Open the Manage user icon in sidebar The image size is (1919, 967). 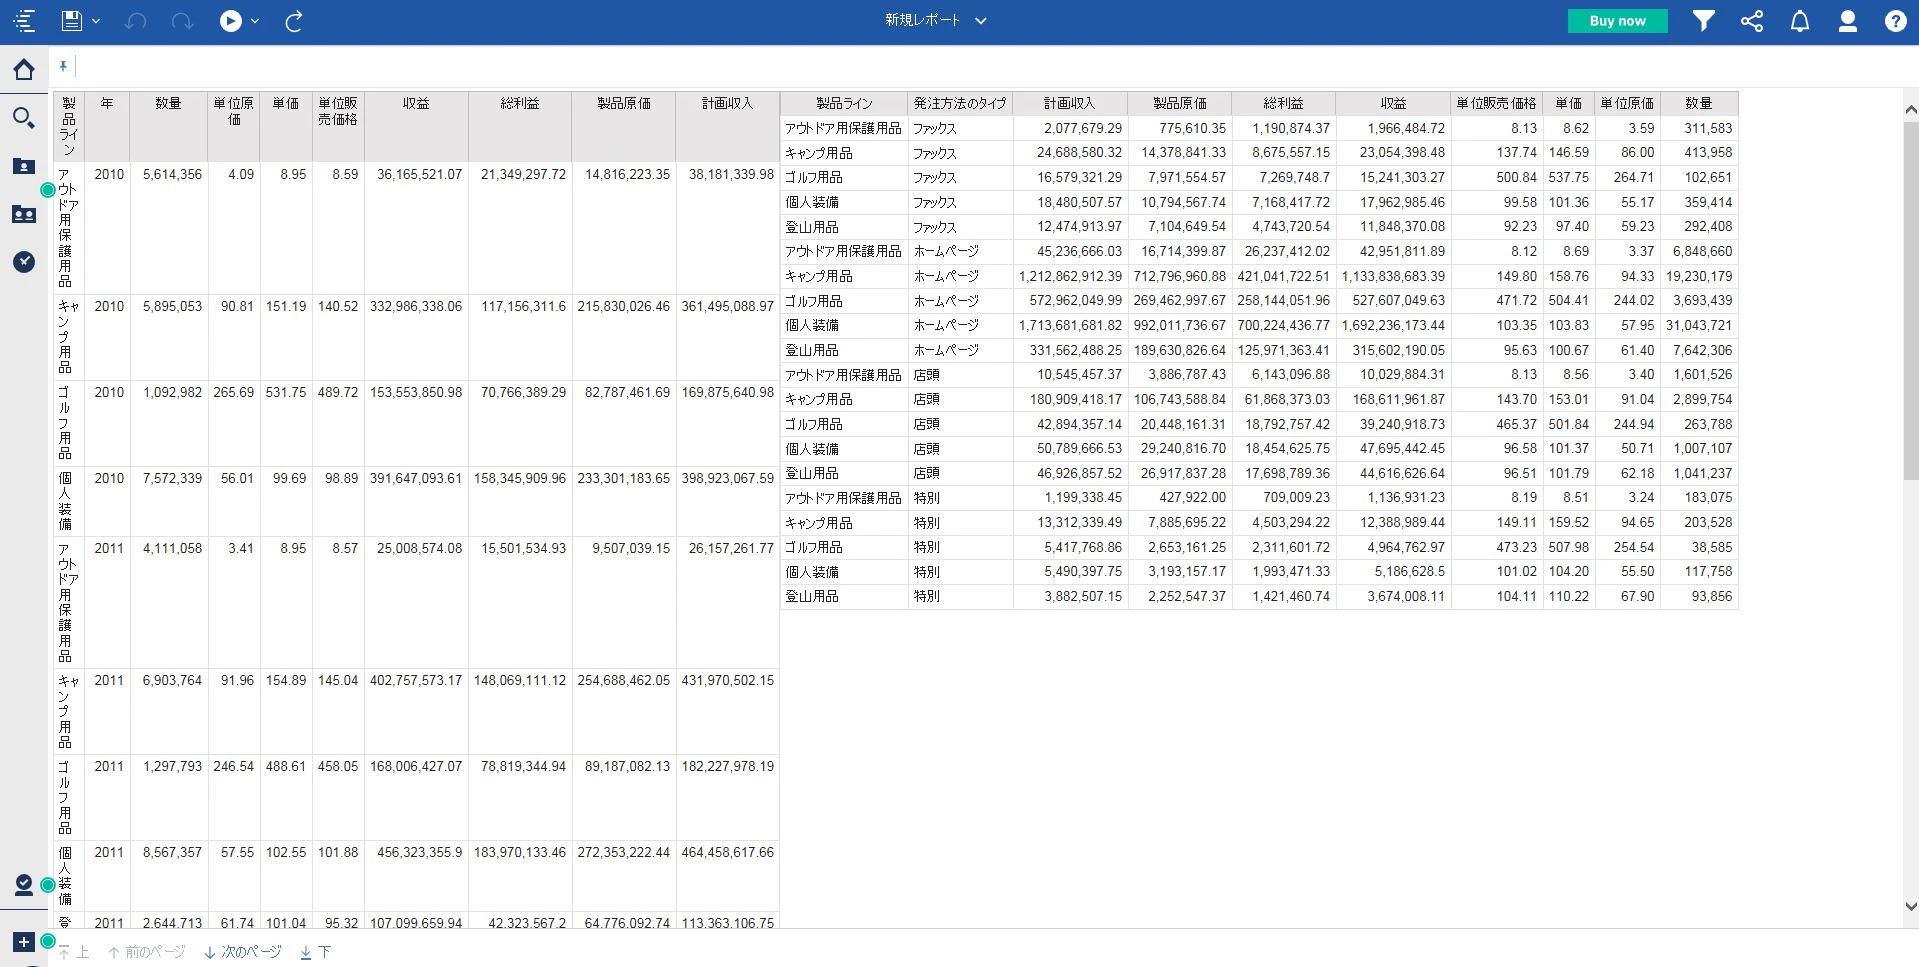[24, 885]
